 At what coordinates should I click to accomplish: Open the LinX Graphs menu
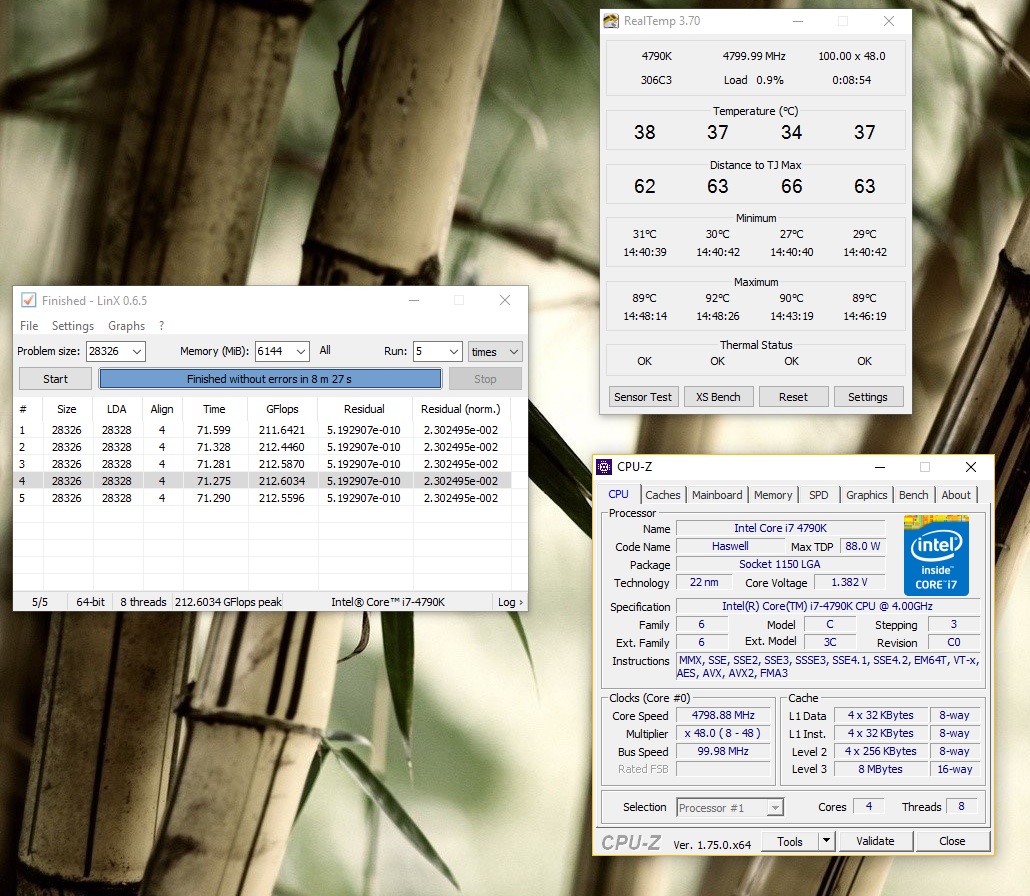pos(126,326)
